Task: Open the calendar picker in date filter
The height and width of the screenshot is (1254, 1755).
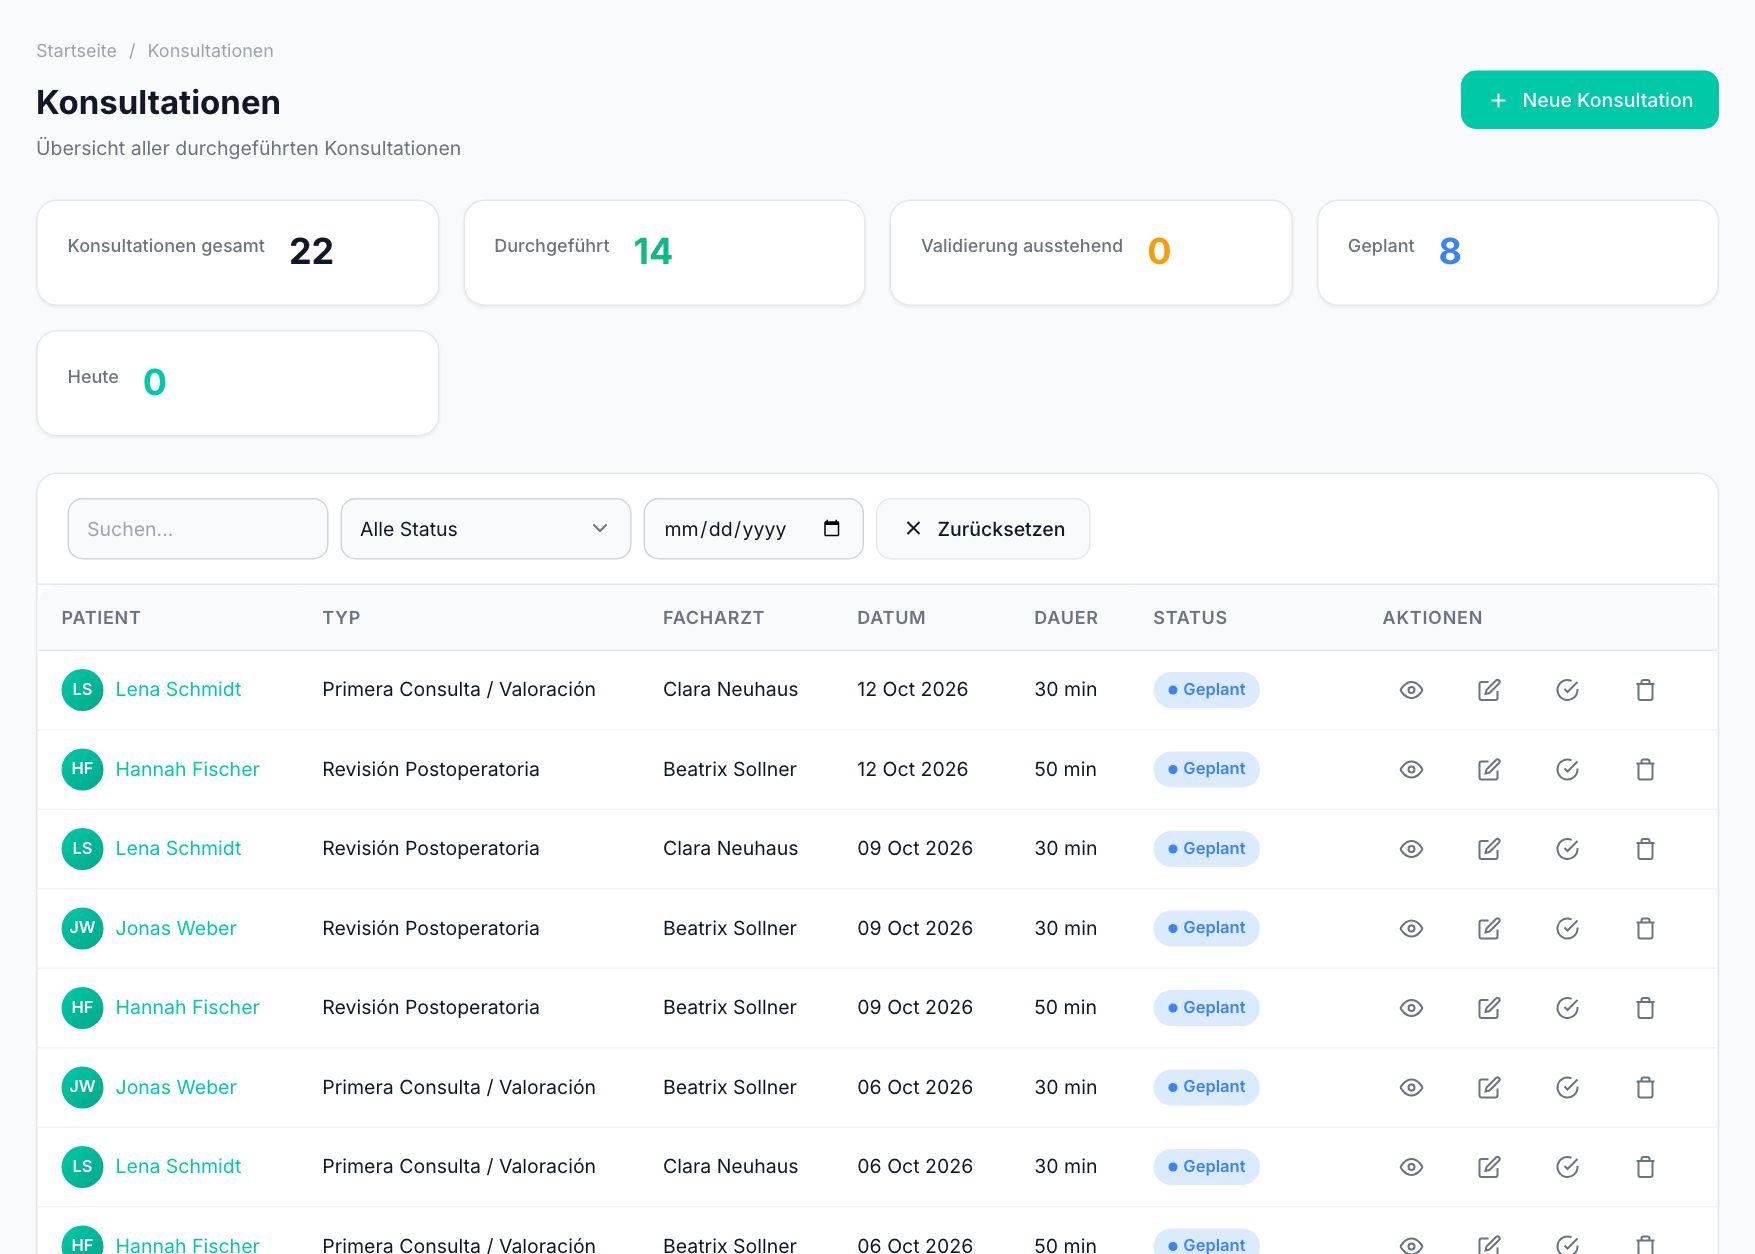Action: click(x=831, y=528)
